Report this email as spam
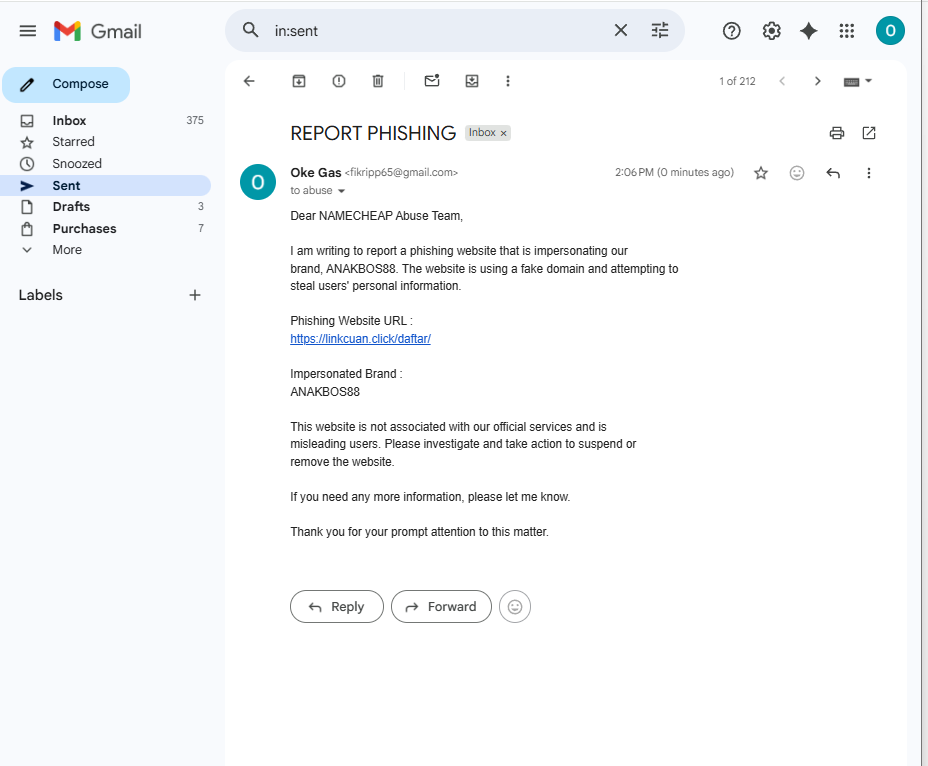The image size is (928, 766). [339, 81]
